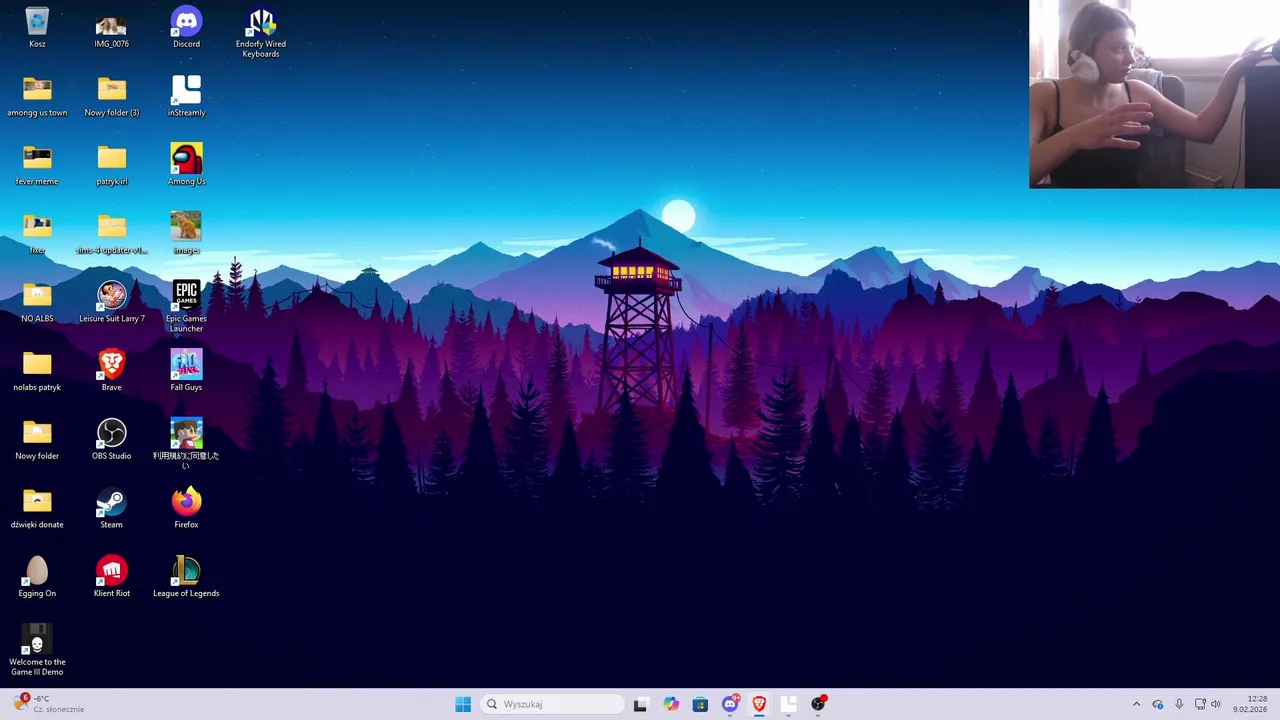Open the shortcut with Japanese label
Screen dimensions: 1280x720
(186, 445)
